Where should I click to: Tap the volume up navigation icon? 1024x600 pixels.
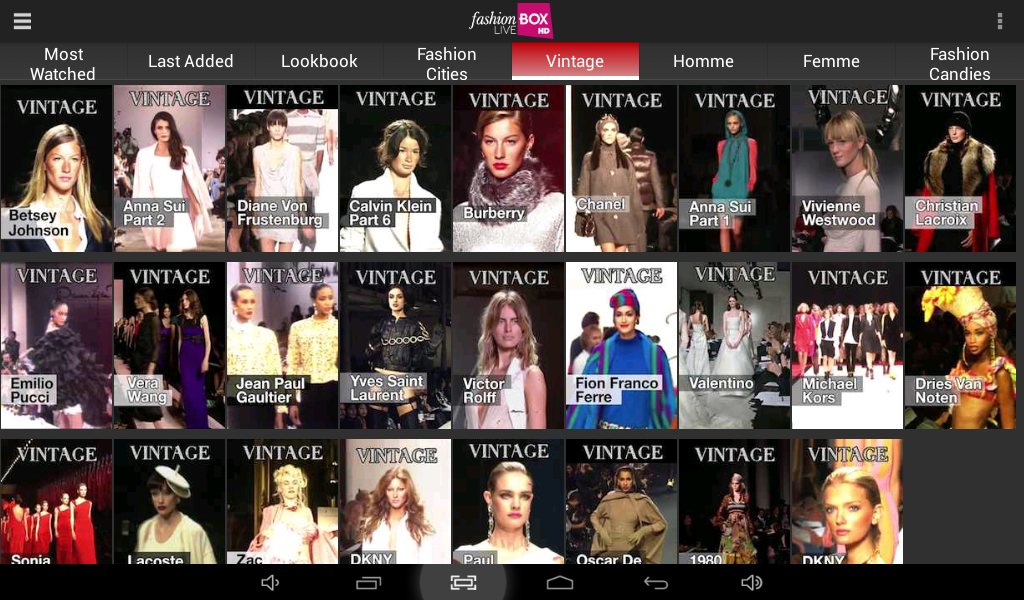[x=752, y=582]
